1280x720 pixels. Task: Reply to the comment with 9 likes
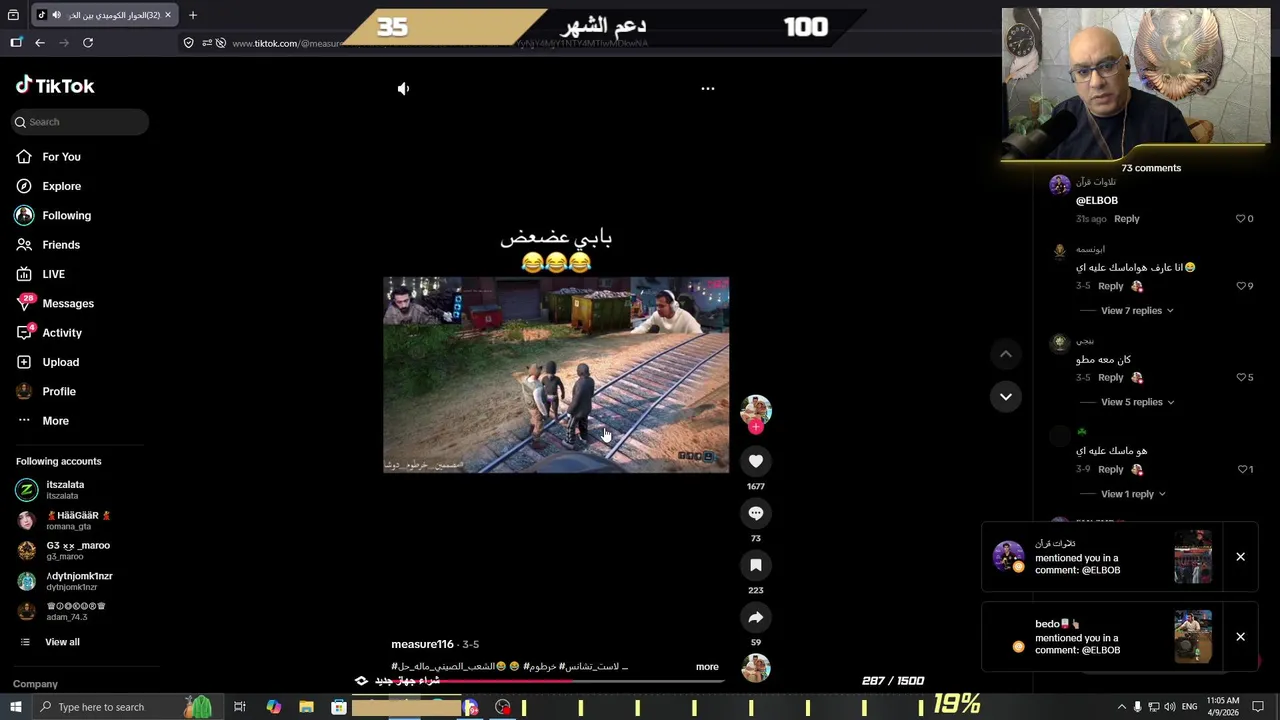click(x=1110, y=286)
